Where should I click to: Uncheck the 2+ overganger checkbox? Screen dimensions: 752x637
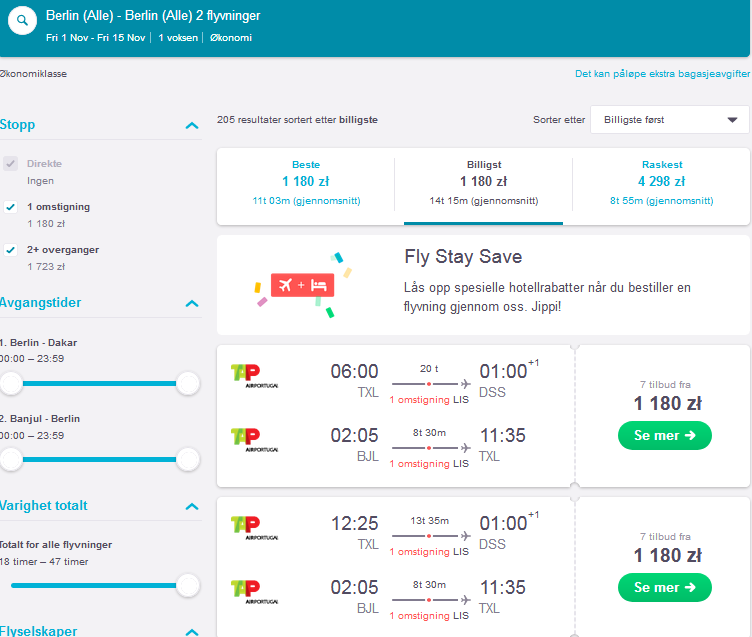(11, 250)
